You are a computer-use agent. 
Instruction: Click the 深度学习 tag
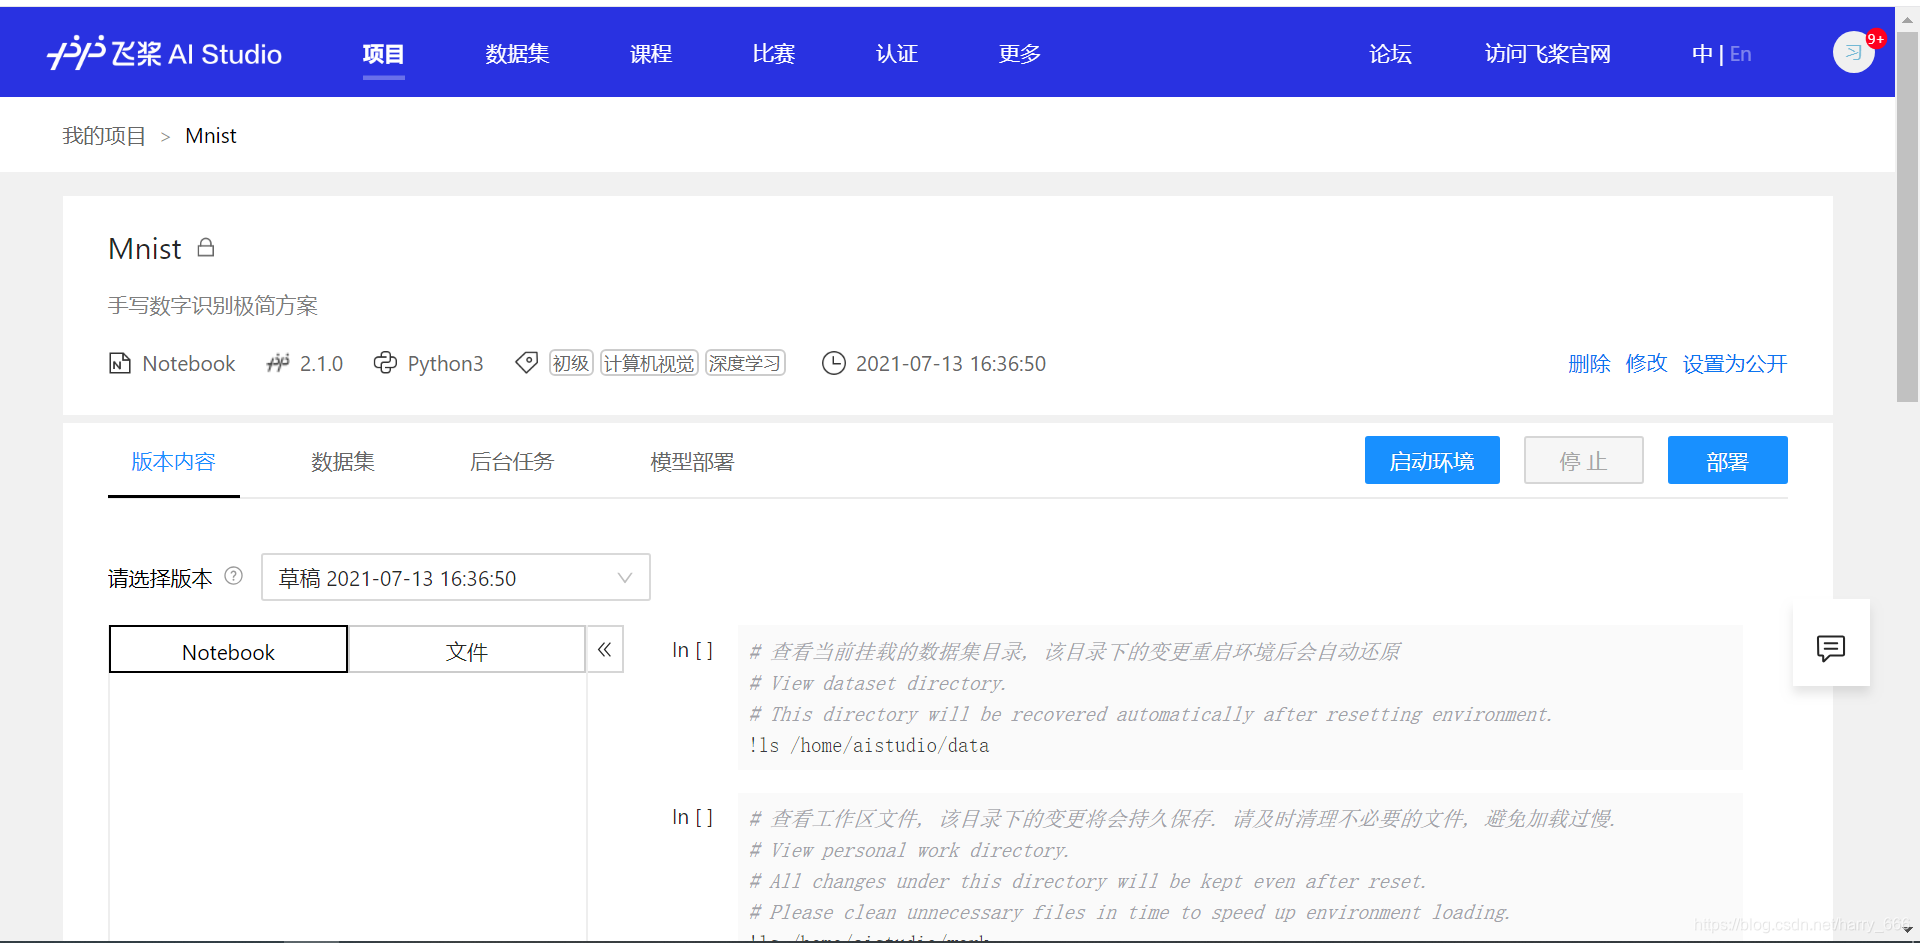[x=745, y=363]
